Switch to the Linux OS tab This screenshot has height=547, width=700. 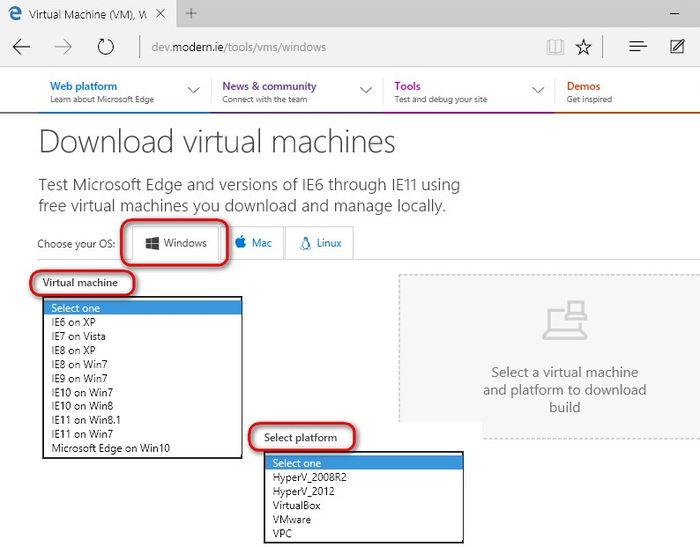pos(320,243)
